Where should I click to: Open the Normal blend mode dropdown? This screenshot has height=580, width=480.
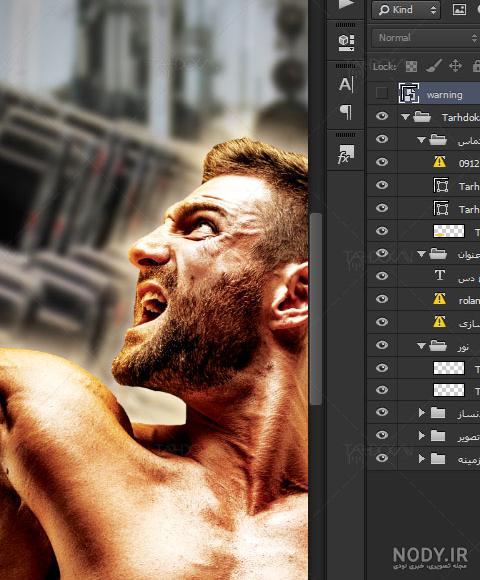(426, 38)
